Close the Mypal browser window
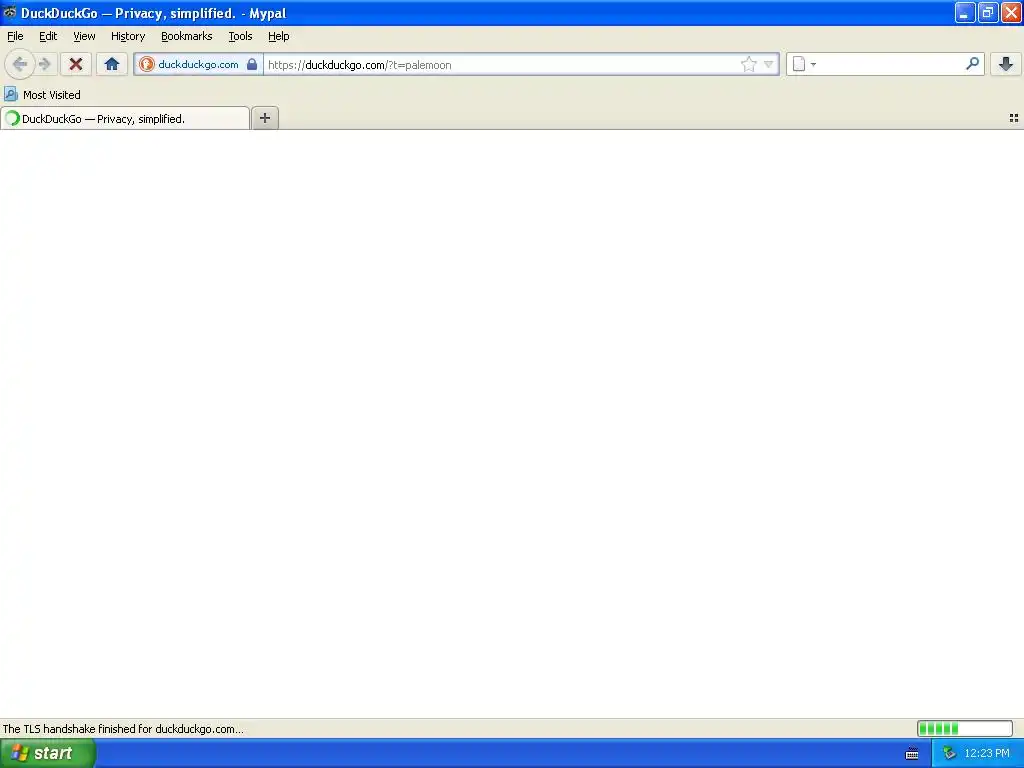This screenshot has height=768, width=1024. 1011,12
